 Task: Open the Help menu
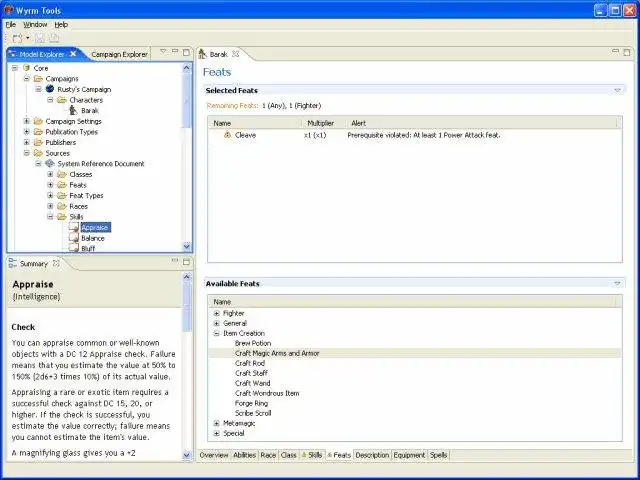(x=61, y=24)
